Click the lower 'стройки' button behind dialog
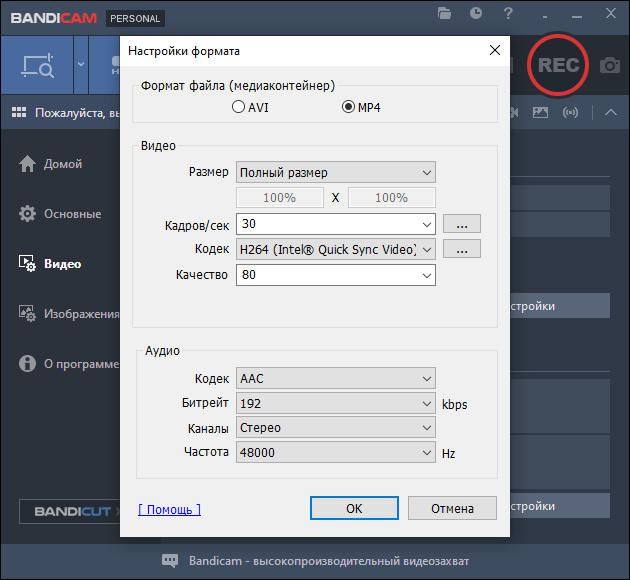Image resolution: width=630 pixels, height=580 pixels. (x=560, y=506)
